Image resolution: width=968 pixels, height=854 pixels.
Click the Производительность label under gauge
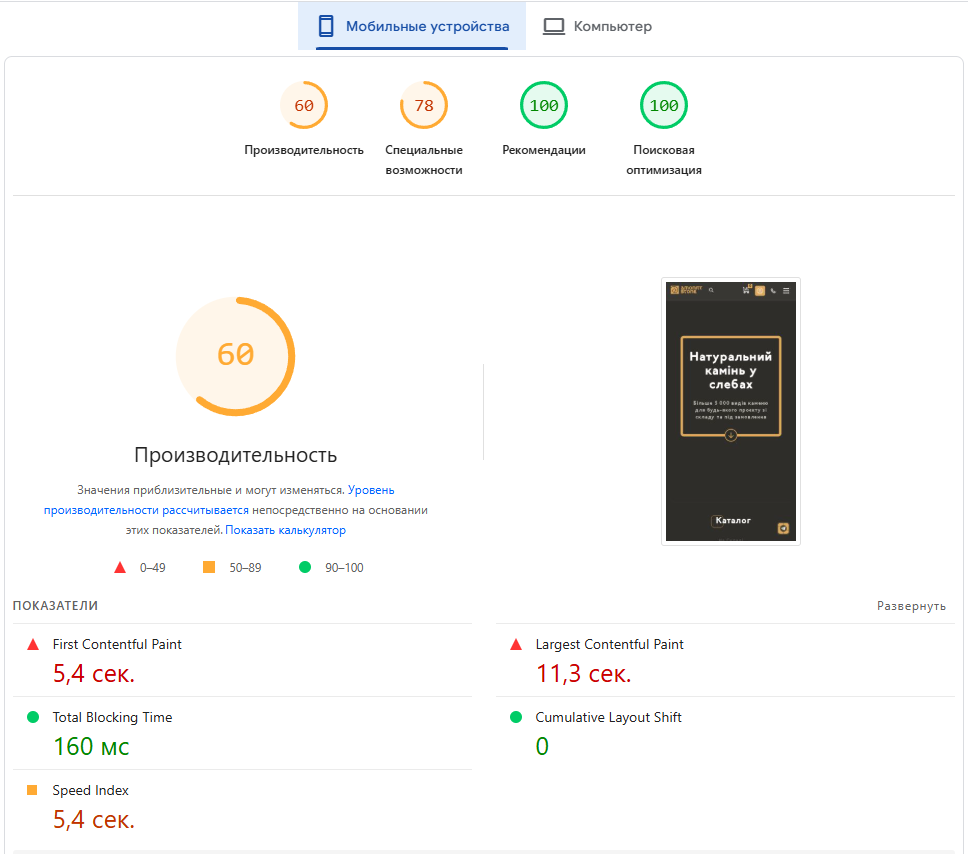pos(304,150)
